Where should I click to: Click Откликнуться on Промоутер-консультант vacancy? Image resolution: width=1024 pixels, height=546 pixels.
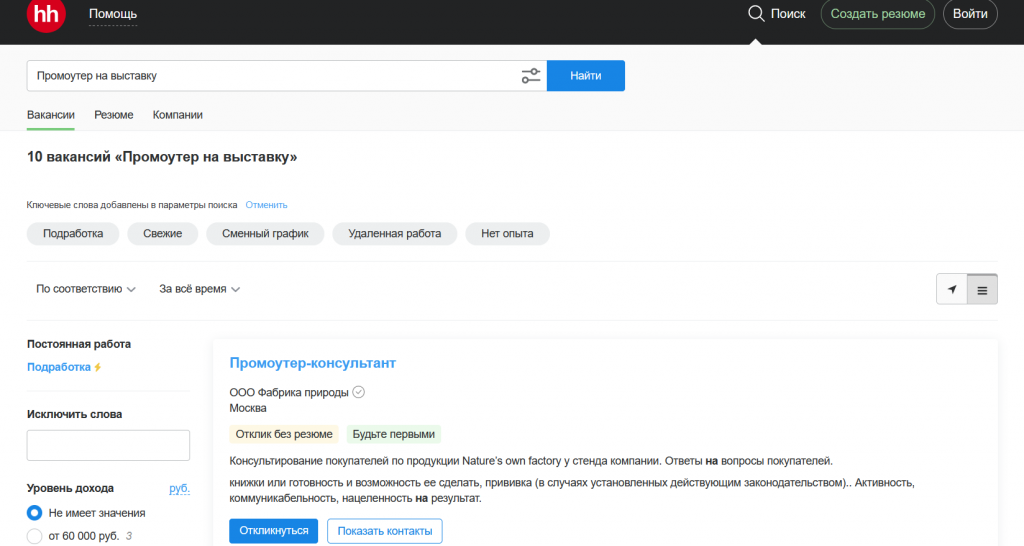pyautogui.click(x=273, y=531)
